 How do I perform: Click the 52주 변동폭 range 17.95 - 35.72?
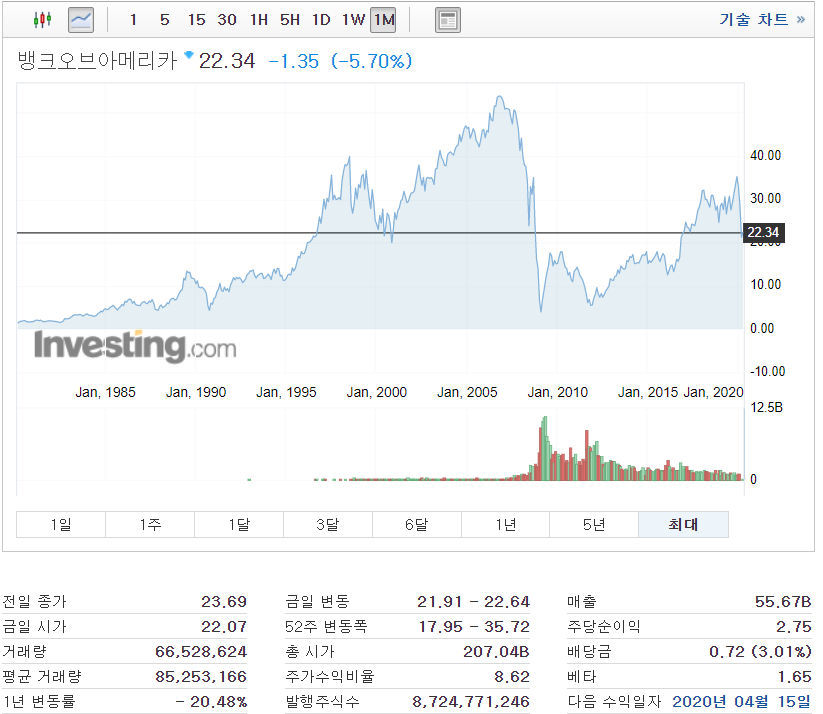474,626
